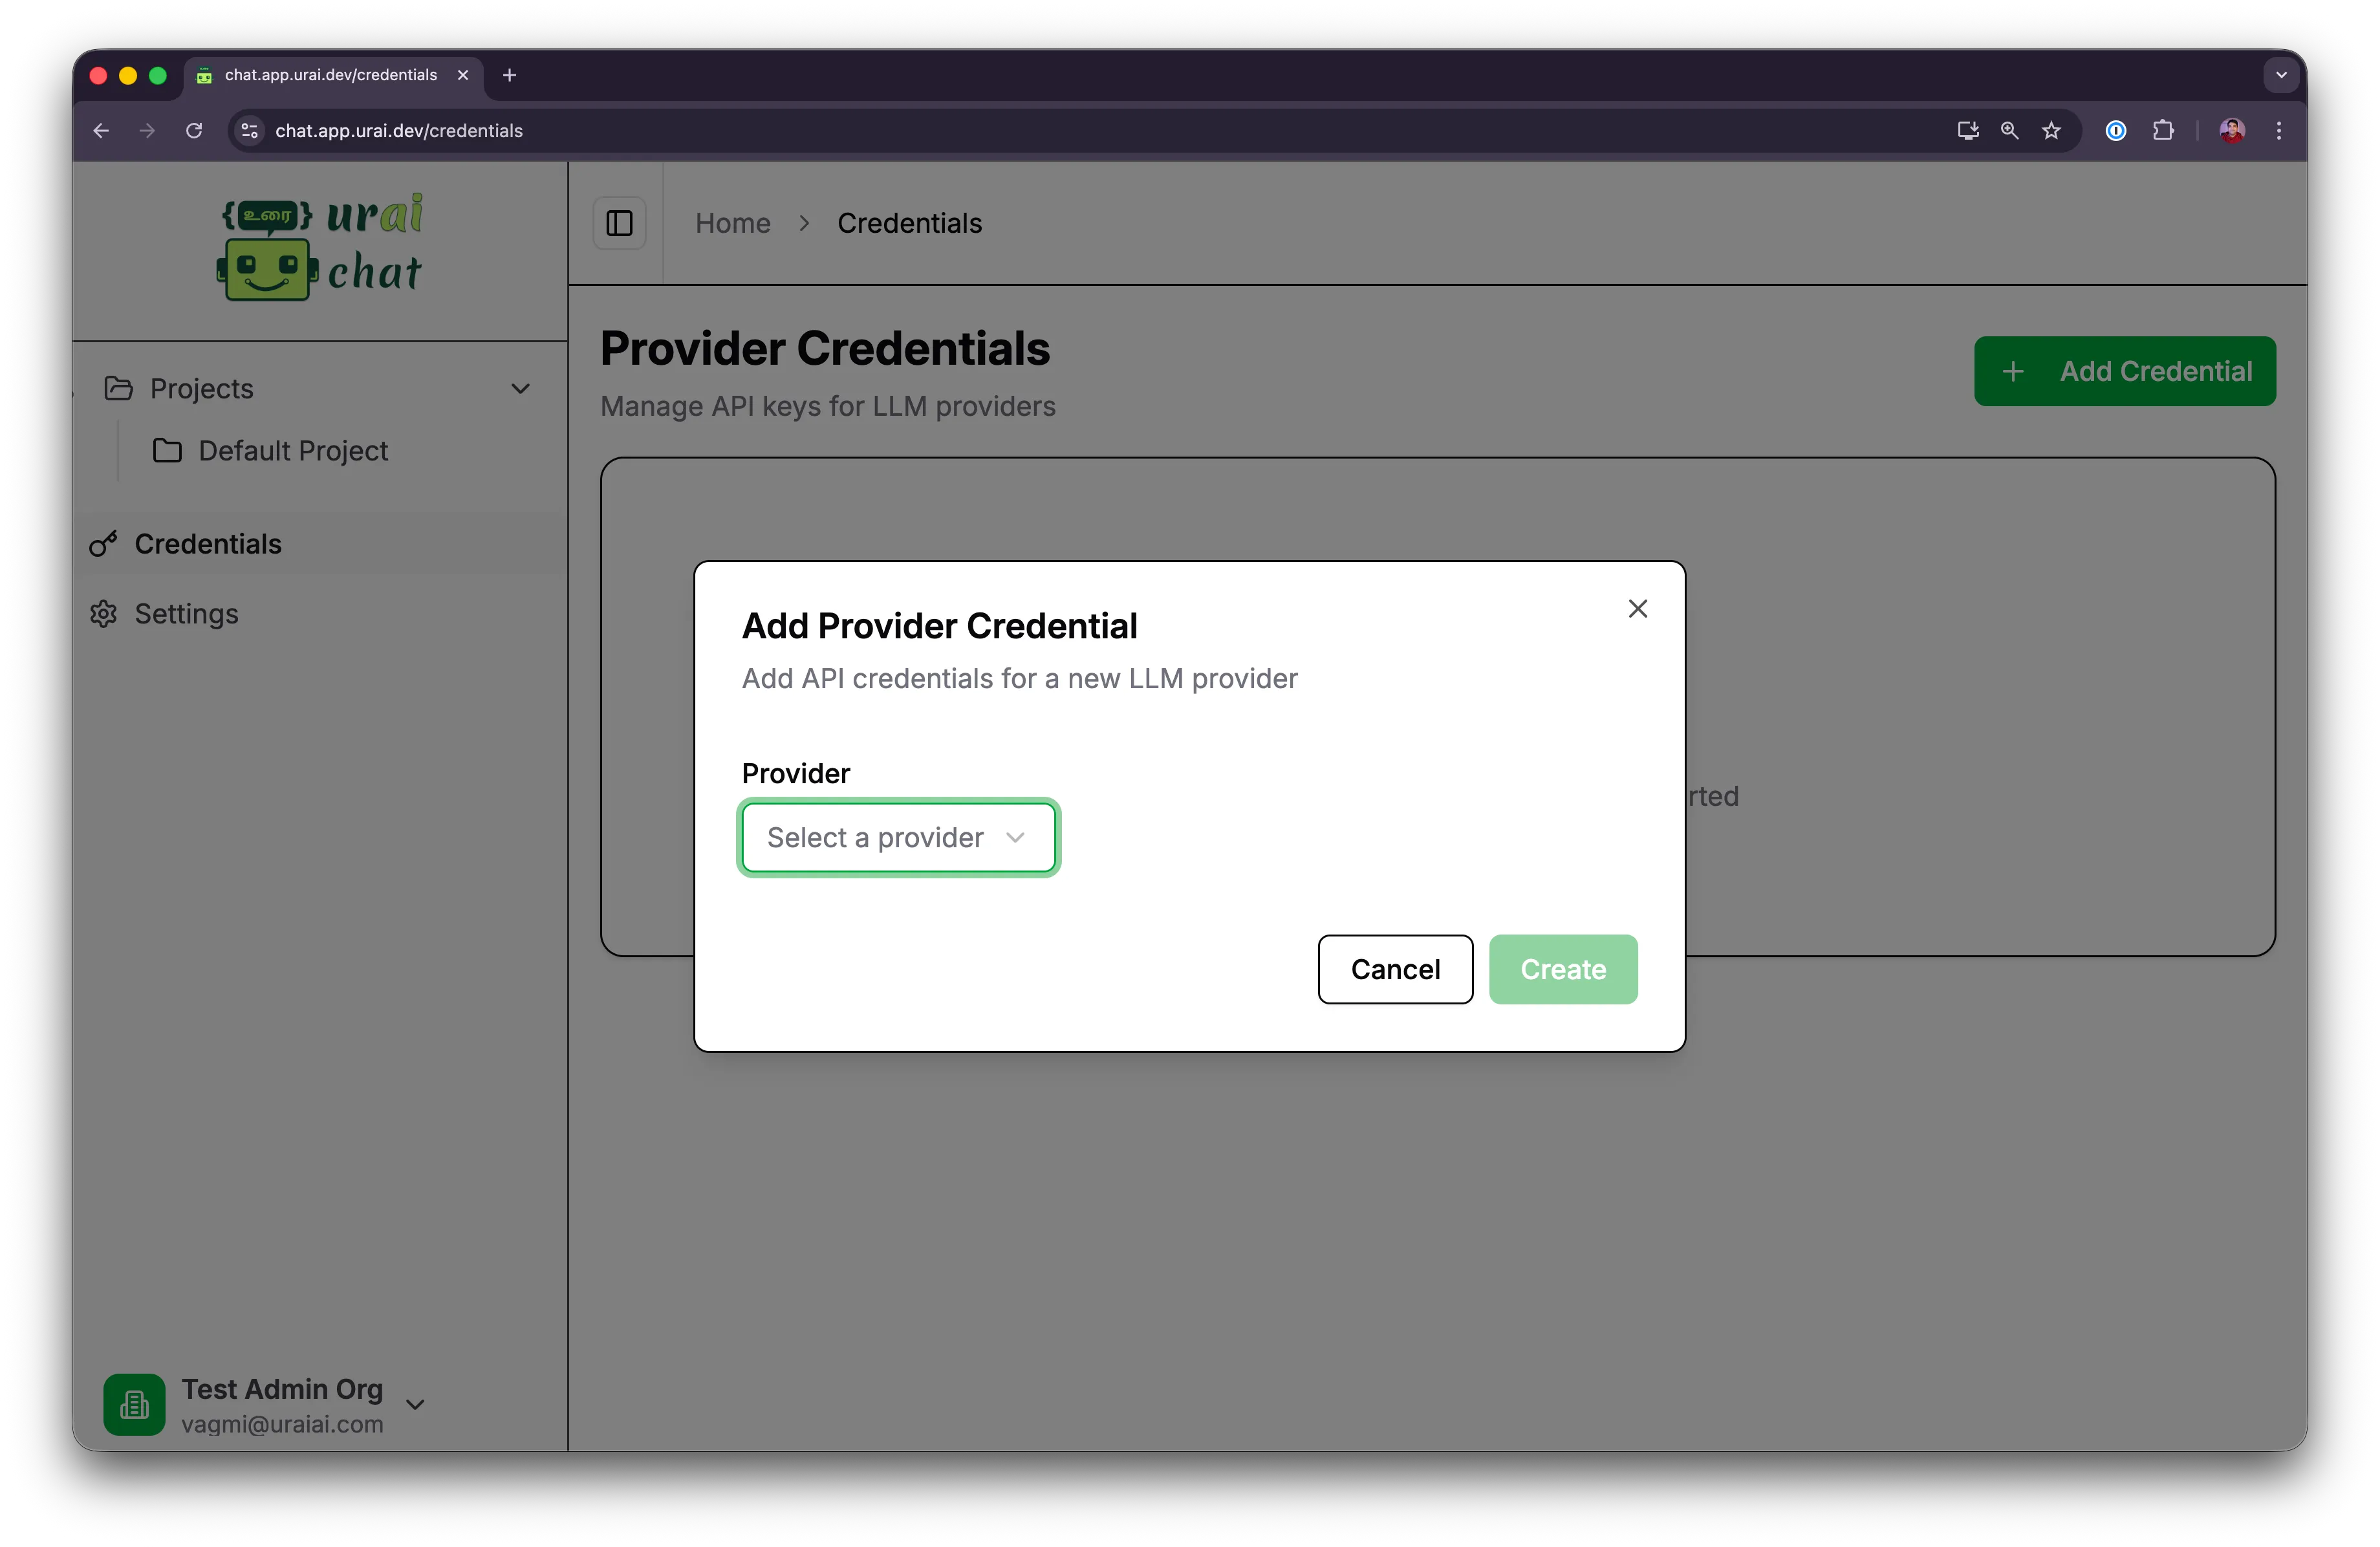Click the Provider field label
This screenshot has height=1547, width=2380.
(796, 774)
